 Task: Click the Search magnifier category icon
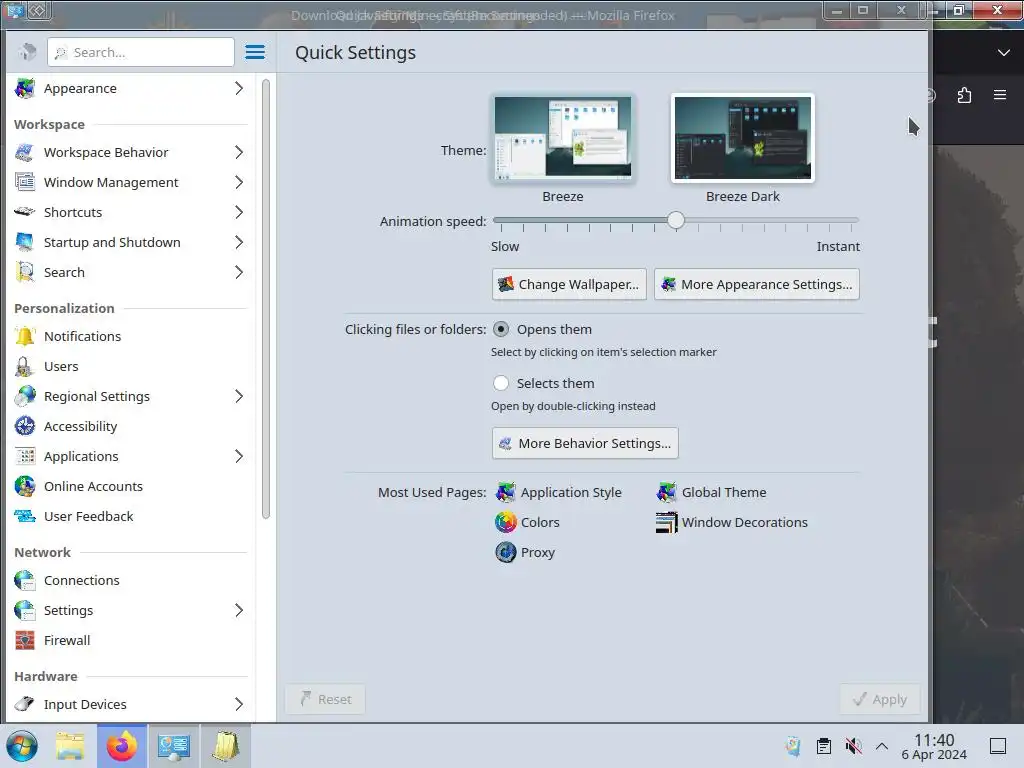click(x=25, y=272)
